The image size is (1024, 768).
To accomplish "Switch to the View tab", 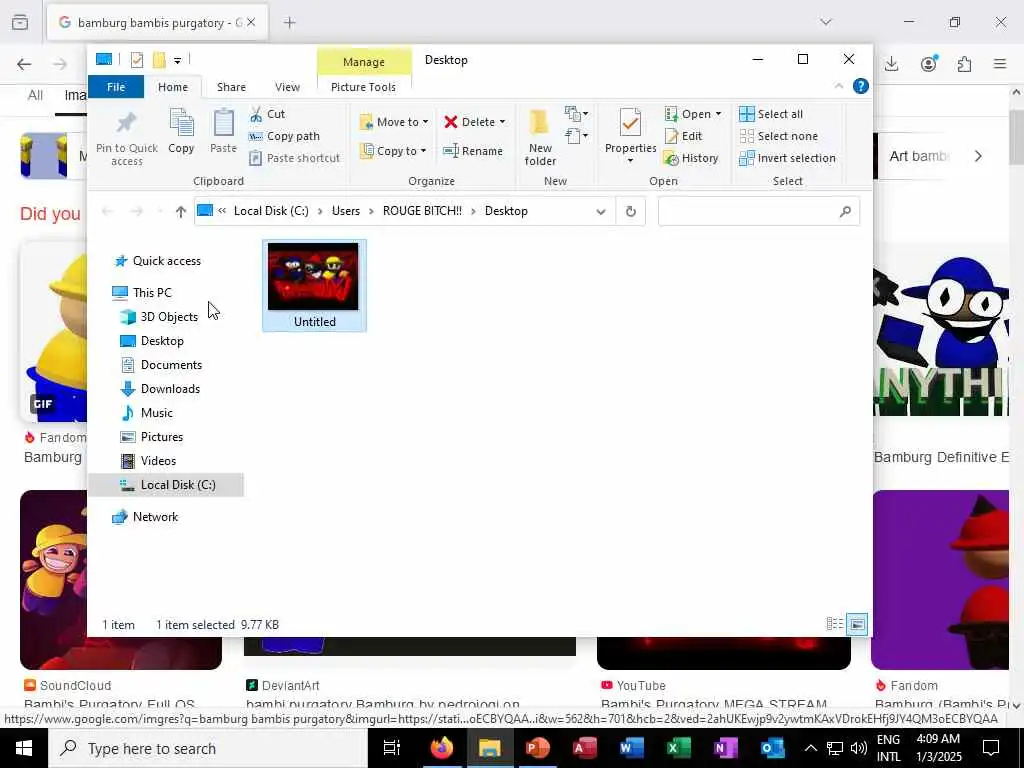I will pyautogui.click(x=287, y=87).
